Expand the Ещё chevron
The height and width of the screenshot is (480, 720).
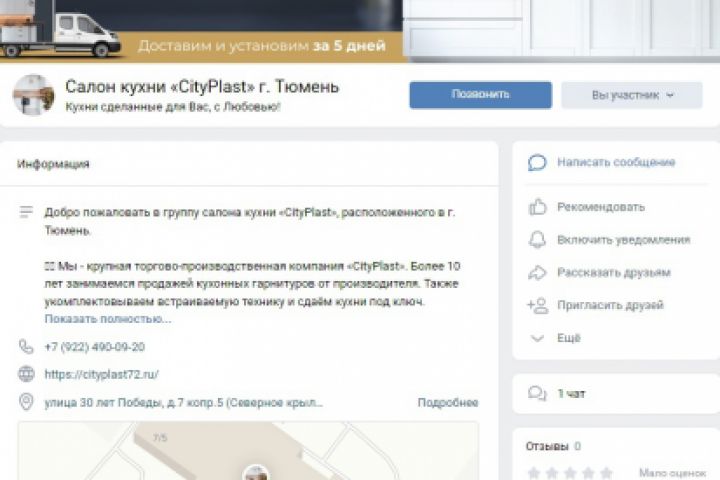(x=537, y=339)
